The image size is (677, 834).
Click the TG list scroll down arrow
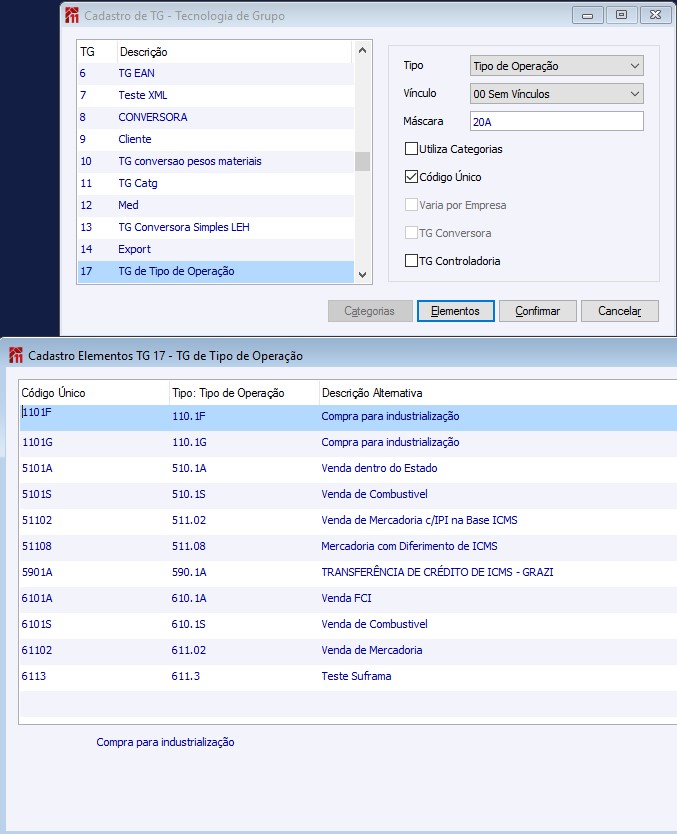point(363,275)
